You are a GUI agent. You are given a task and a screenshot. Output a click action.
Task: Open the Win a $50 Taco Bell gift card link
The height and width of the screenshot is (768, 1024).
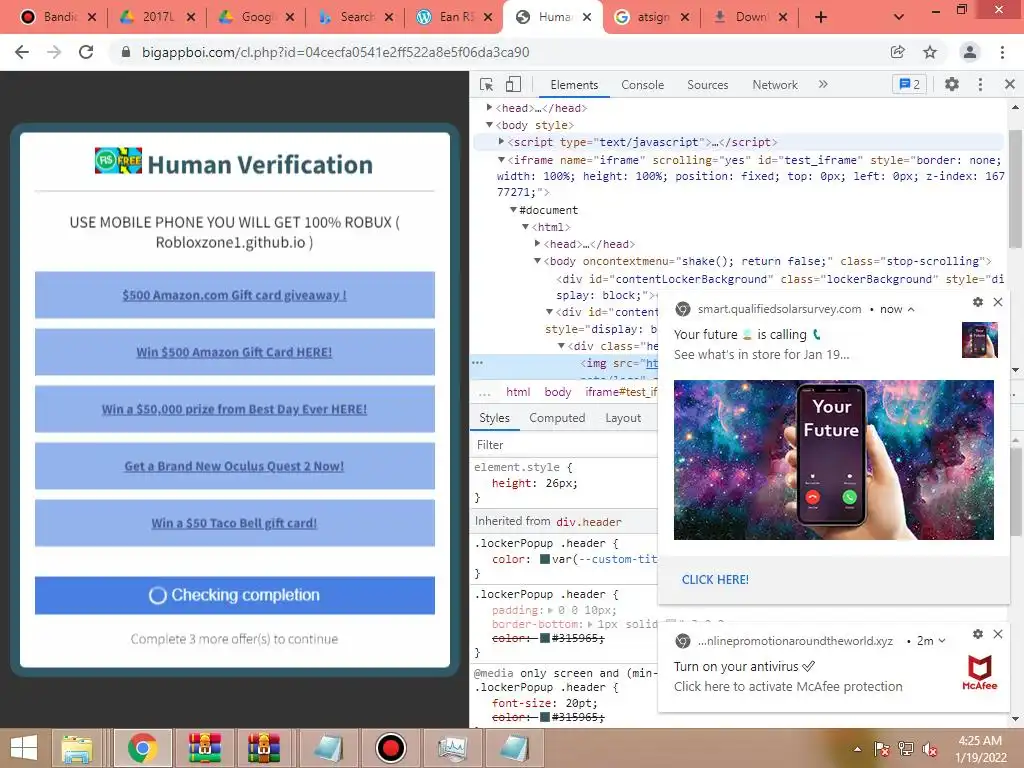click(234, 523)
